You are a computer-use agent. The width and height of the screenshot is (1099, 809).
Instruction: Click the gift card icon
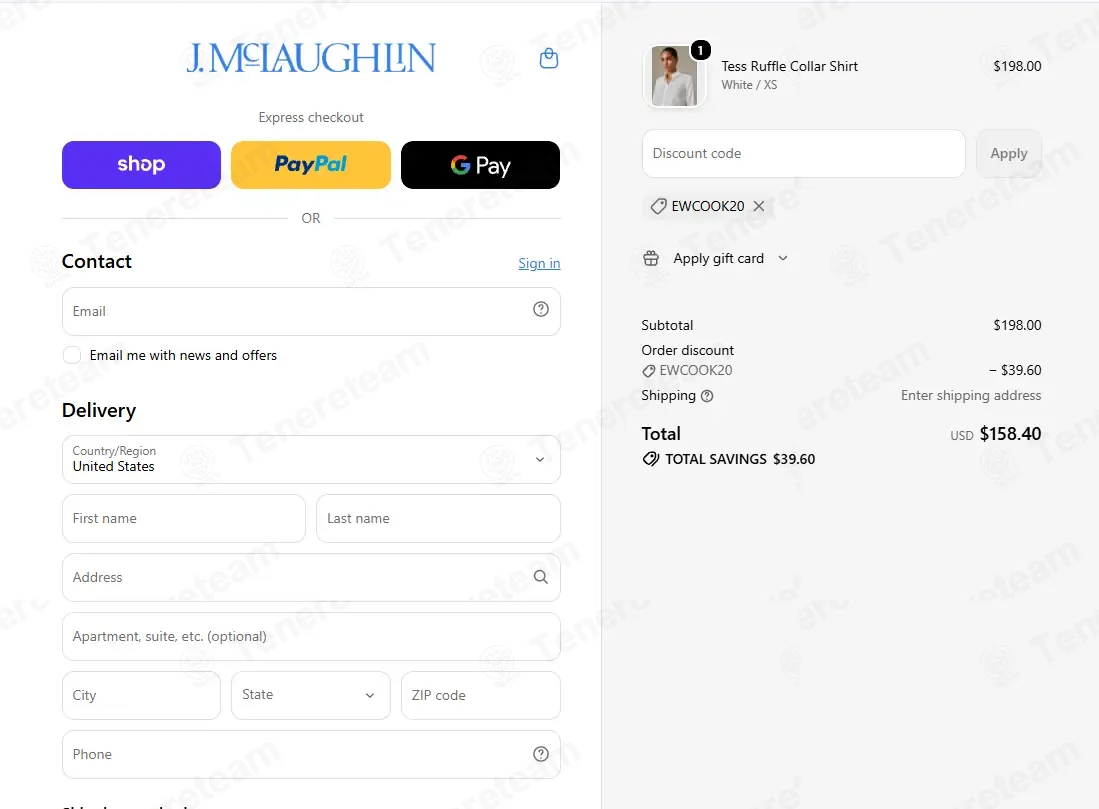(651, 258)
